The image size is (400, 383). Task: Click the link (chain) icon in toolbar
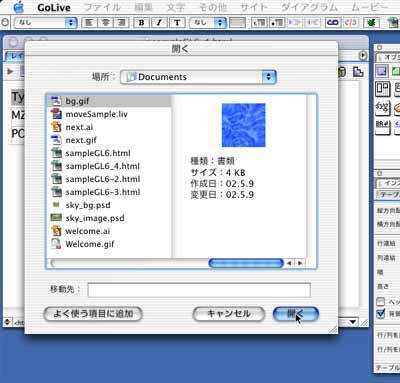pyautogui.click(x=332, y=22)
